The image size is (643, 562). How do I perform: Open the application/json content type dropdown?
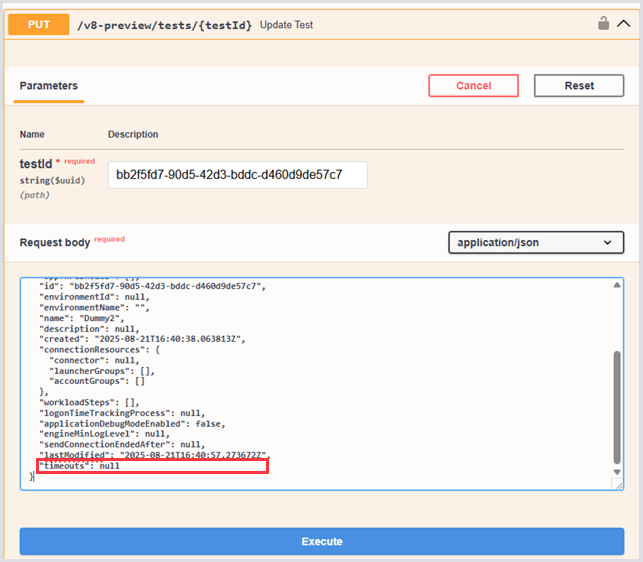(x=535, y=243)
